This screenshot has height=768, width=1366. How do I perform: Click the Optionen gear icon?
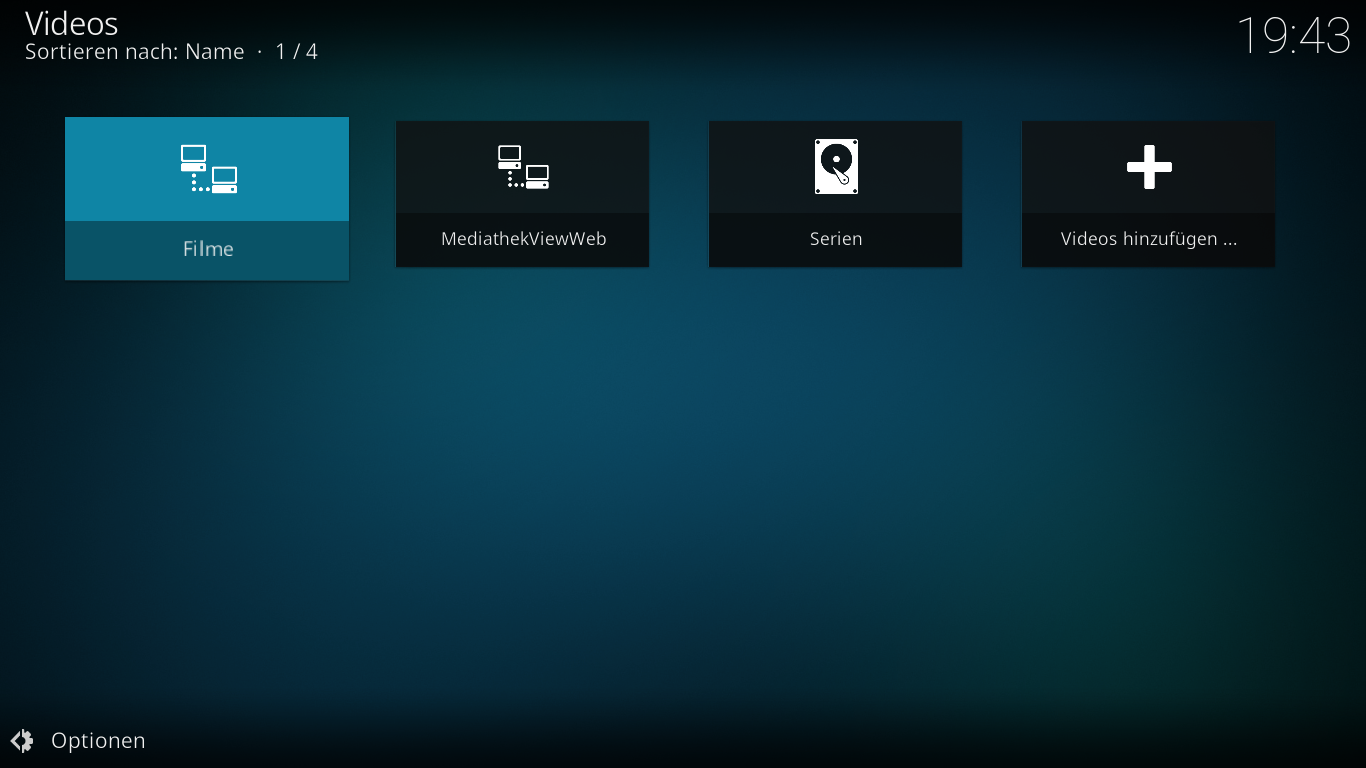[x=21, y=741]
